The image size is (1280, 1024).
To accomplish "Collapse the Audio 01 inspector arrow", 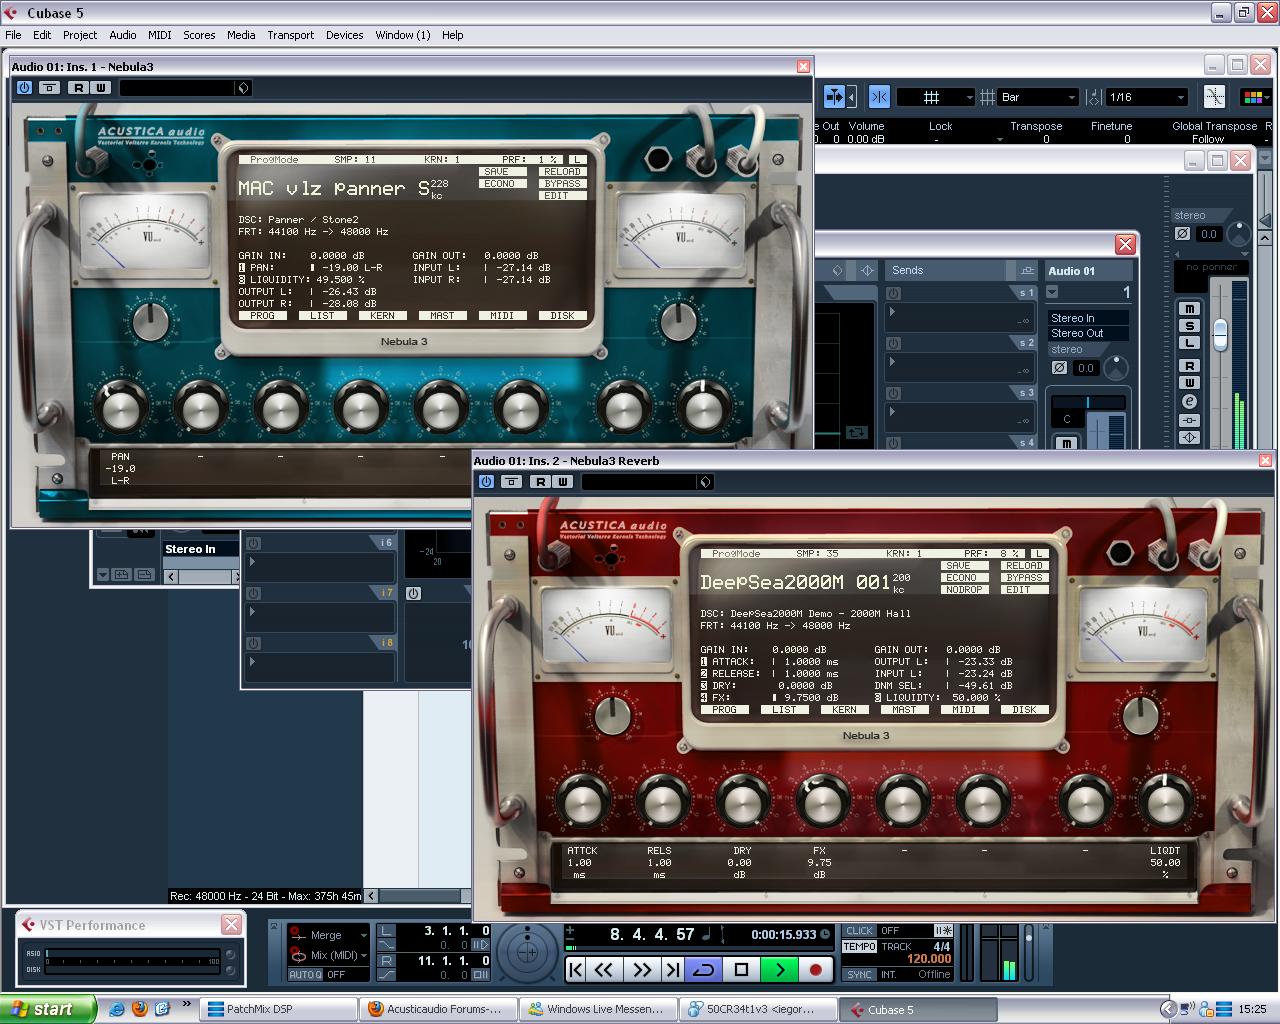I will (1052, 292).
